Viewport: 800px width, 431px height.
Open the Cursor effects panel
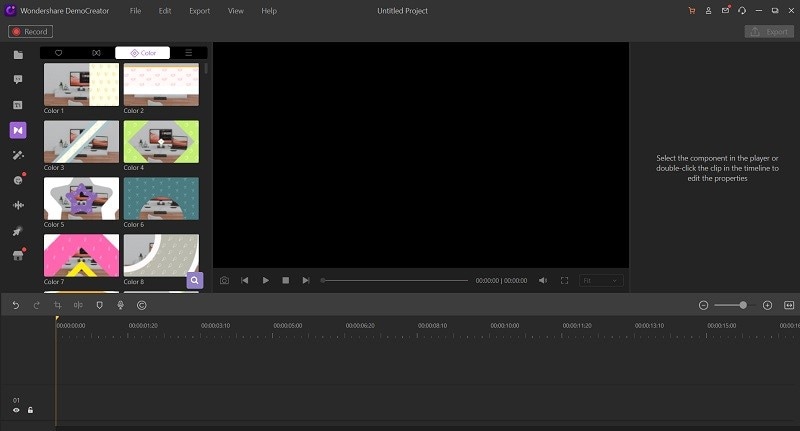[x=18, y=231]
